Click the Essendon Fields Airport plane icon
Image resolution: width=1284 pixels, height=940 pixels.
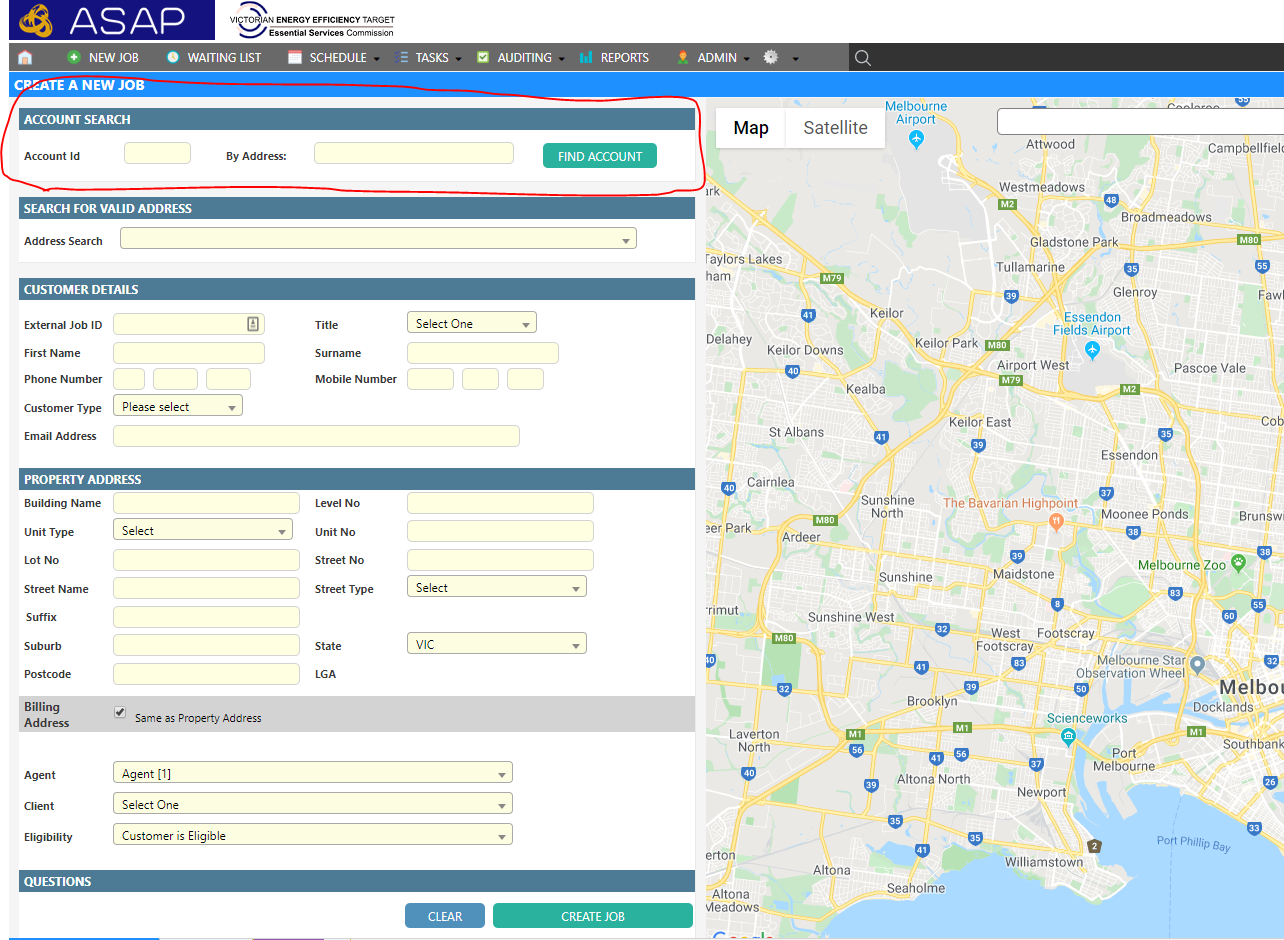coord(1092,350)
